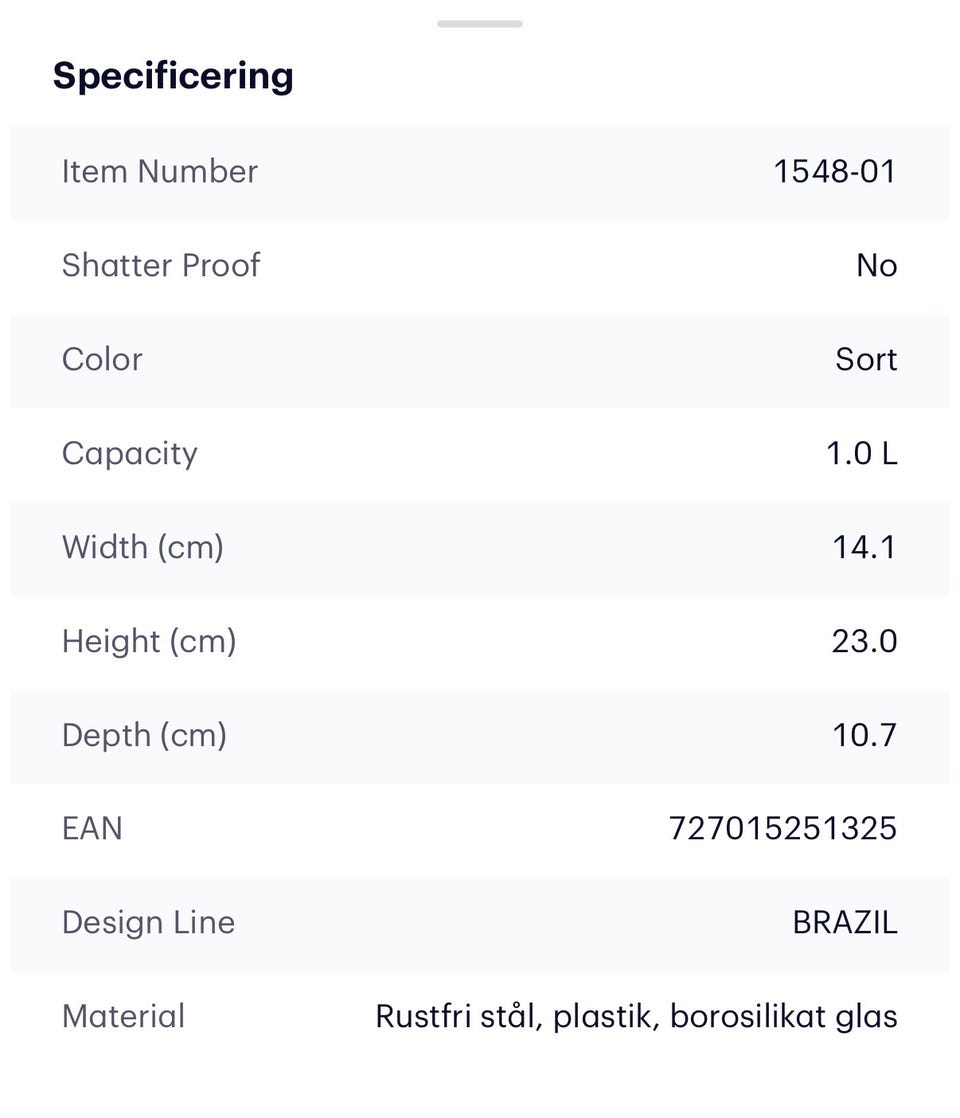Image resolution: width=960 pixels, height=1118 pixels.
Task: Click the depth value 10.7
Action: (864, 736)
